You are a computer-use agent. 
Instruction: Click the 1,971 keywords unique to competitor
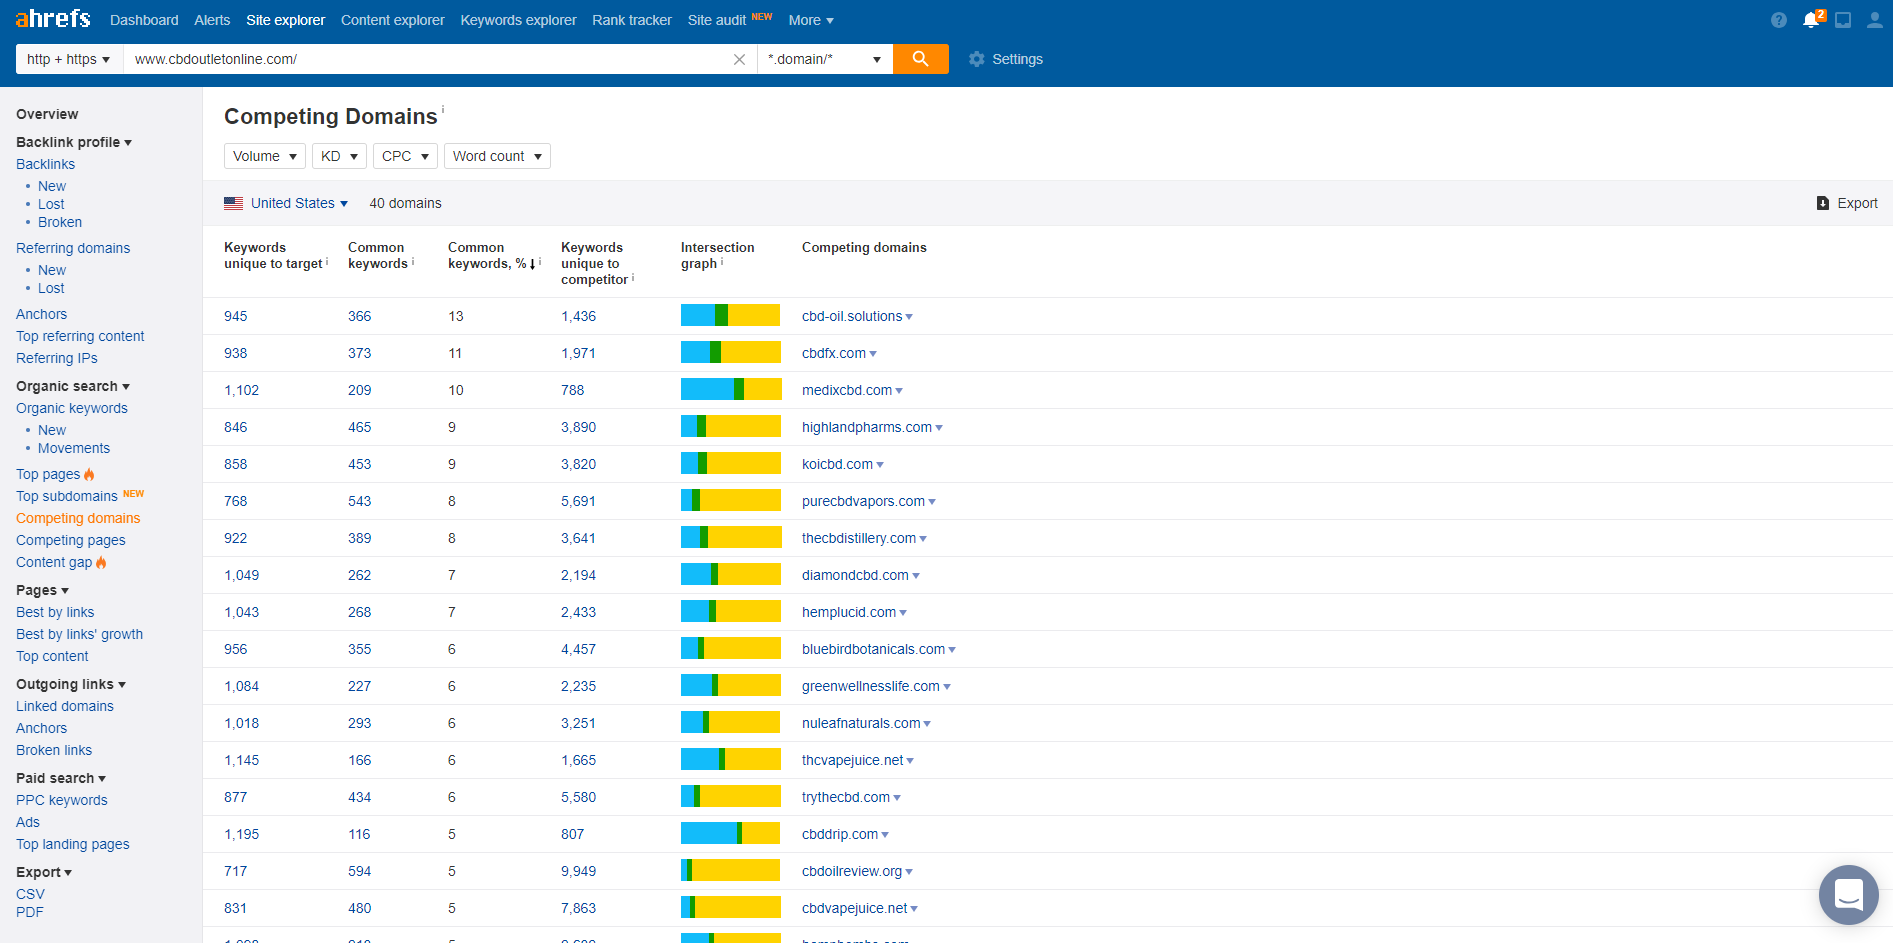click(x=578, y=353)
